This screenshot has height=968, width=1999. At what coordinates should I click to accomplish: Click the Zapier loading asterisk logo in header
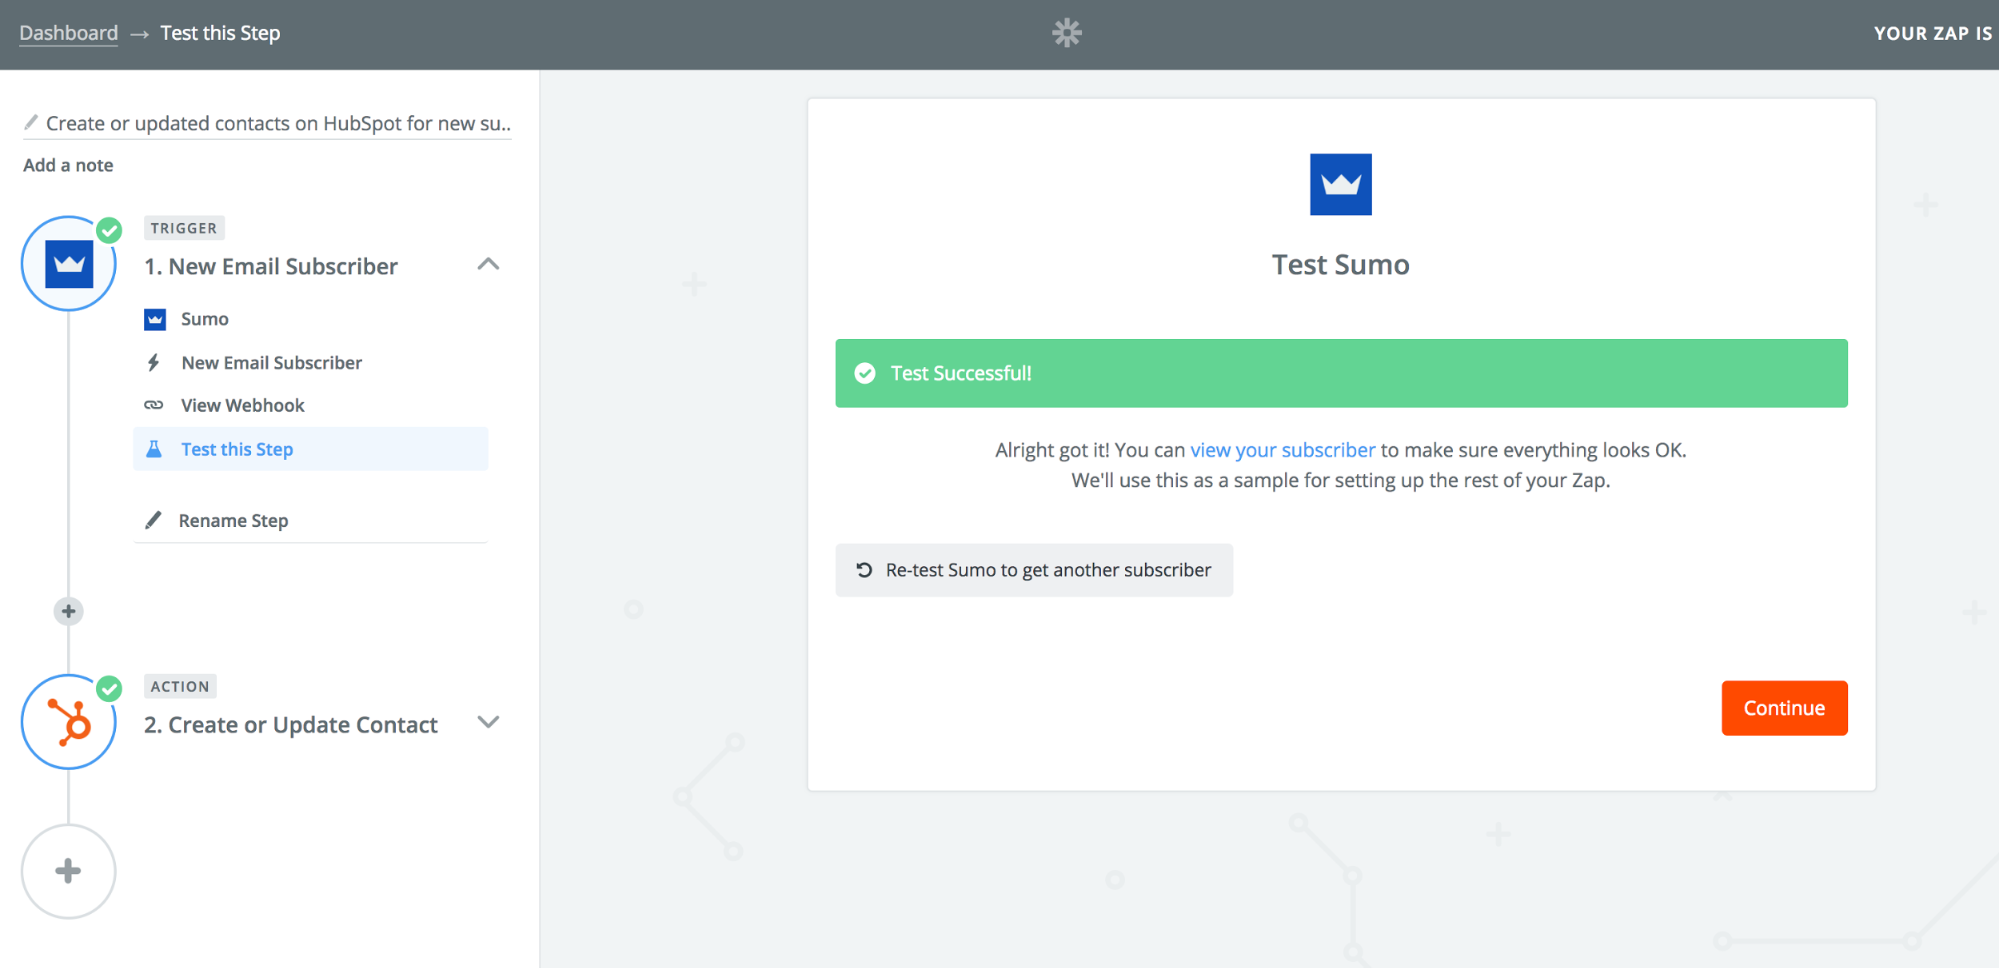click(1067, 33)
